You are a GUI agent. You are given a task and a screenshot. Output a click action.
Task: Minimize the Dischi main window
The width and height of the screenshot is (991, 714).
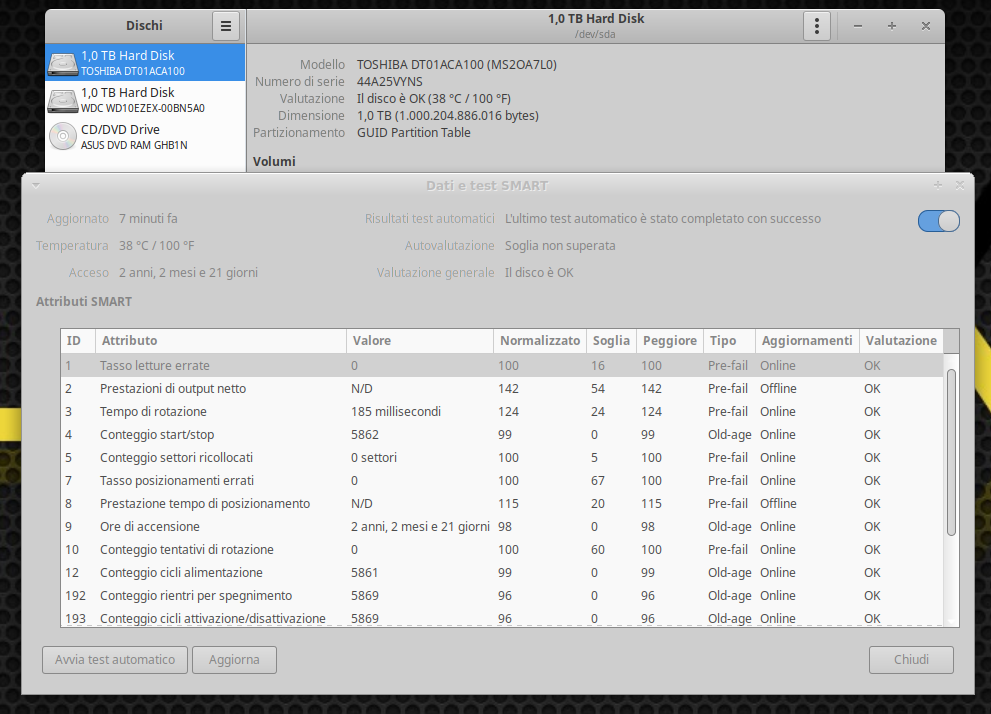coord(858,26)
